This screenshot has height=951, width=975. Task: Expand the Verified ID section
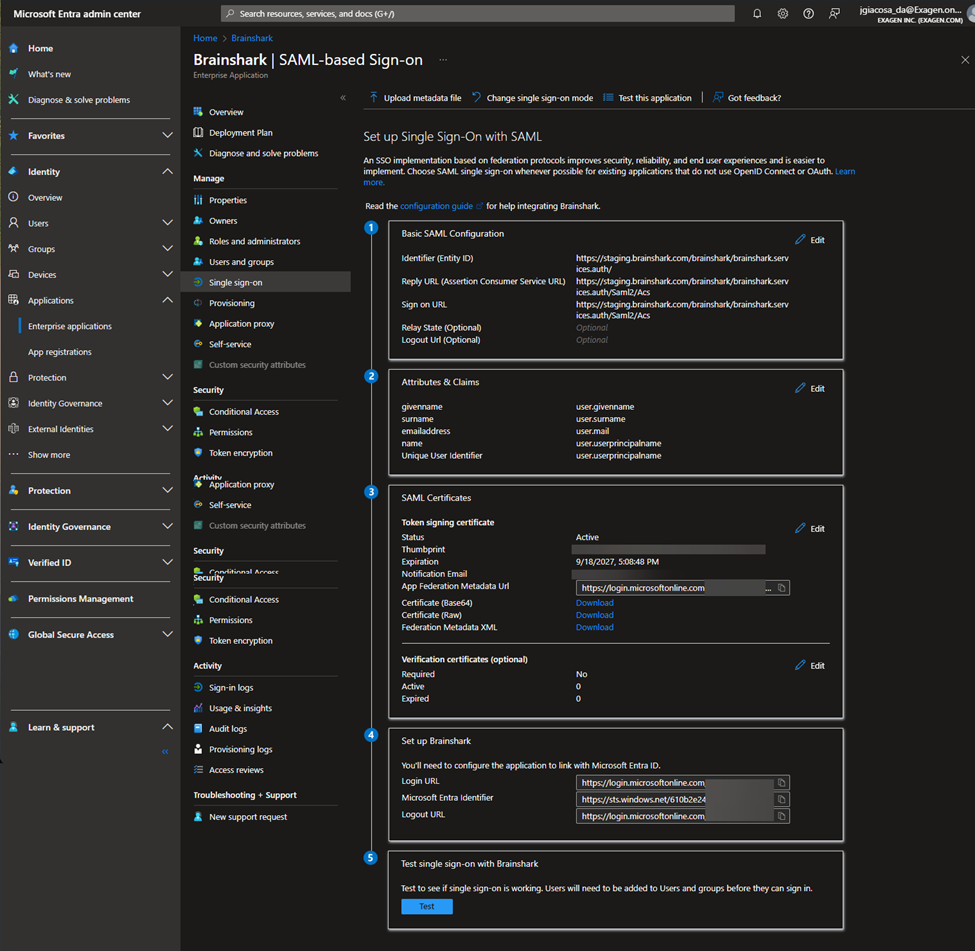point(167,563)
